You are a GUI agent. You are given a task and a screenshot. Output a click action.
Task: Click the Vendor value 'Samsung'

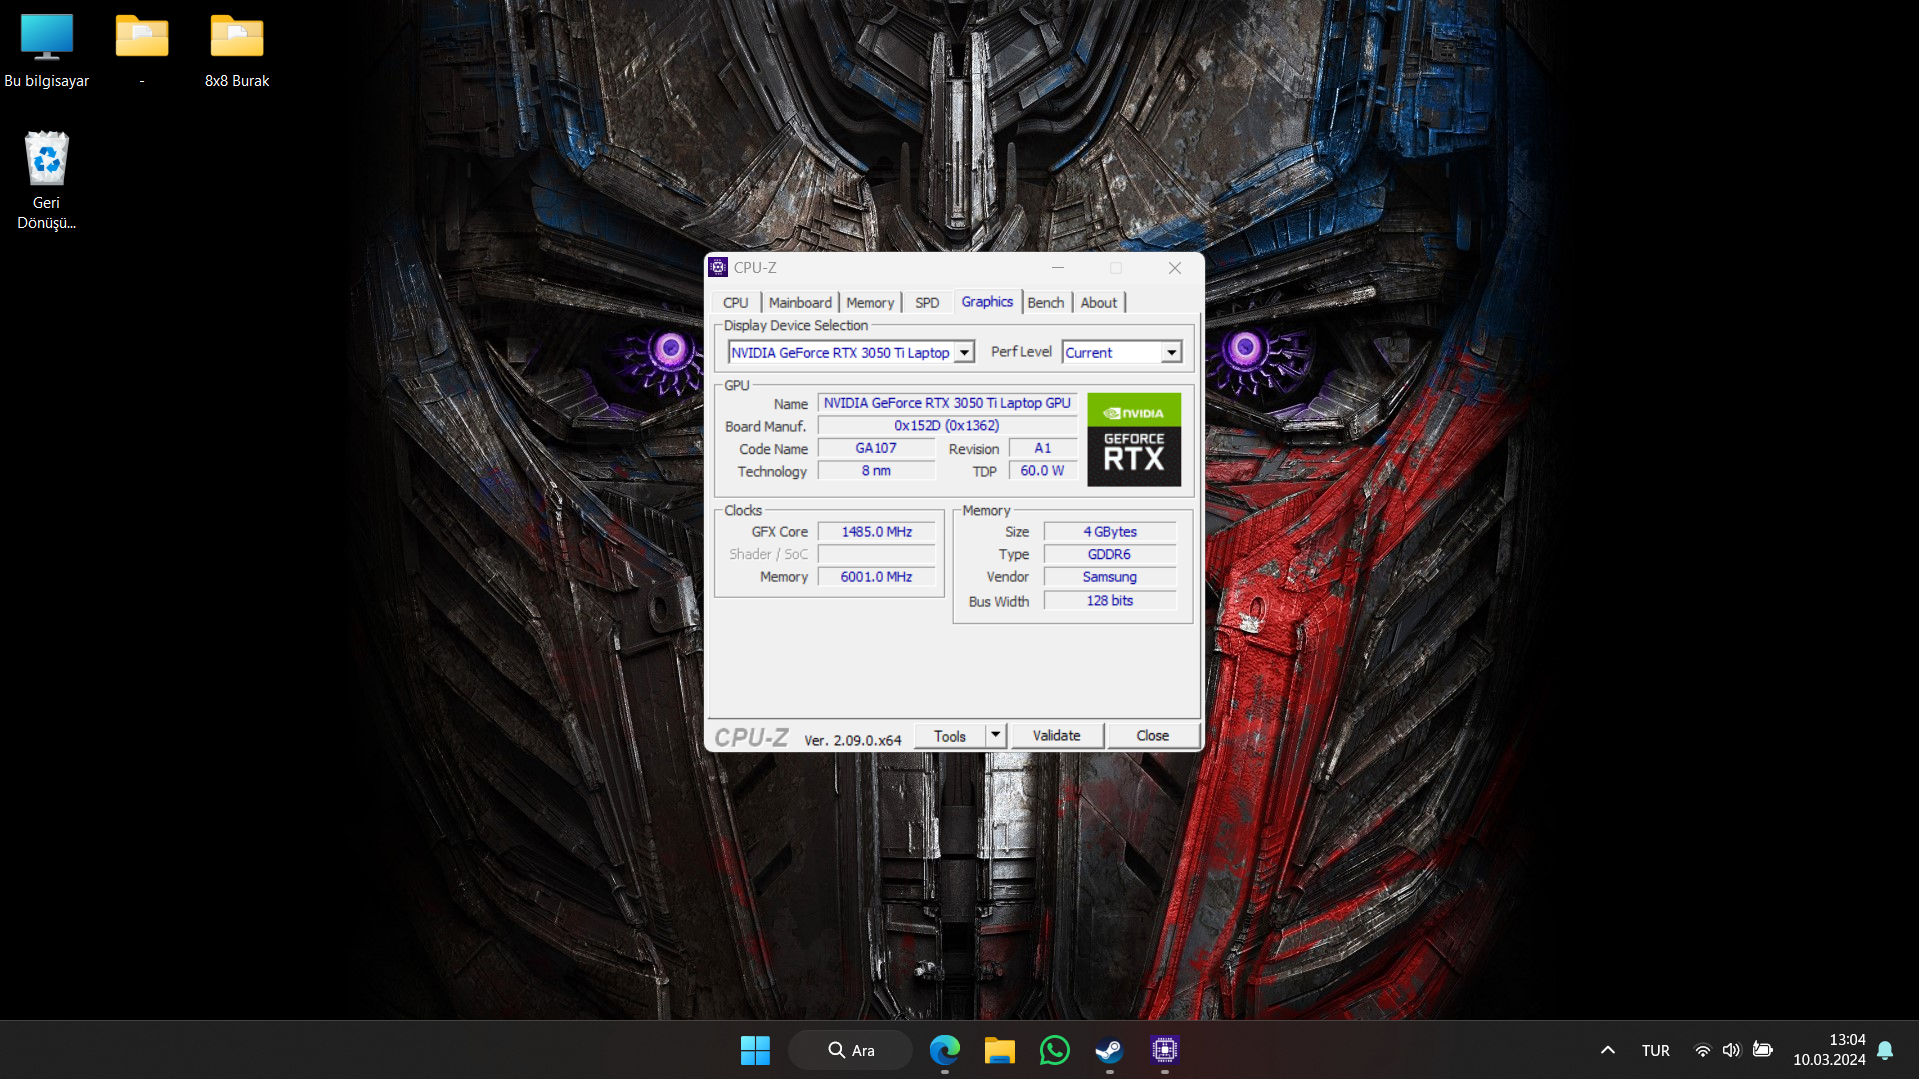click(1110, 577)
